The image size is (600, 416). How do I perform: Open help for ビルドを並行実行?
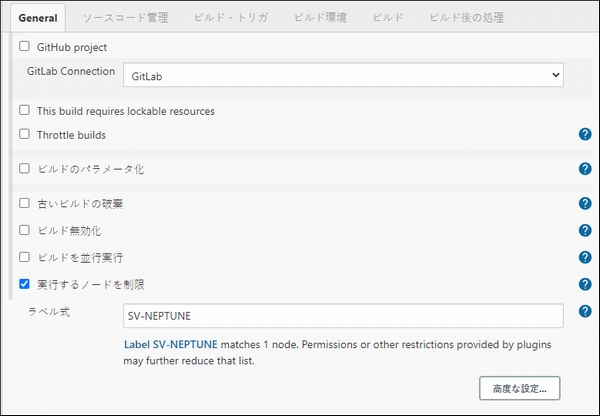(585, 257)
